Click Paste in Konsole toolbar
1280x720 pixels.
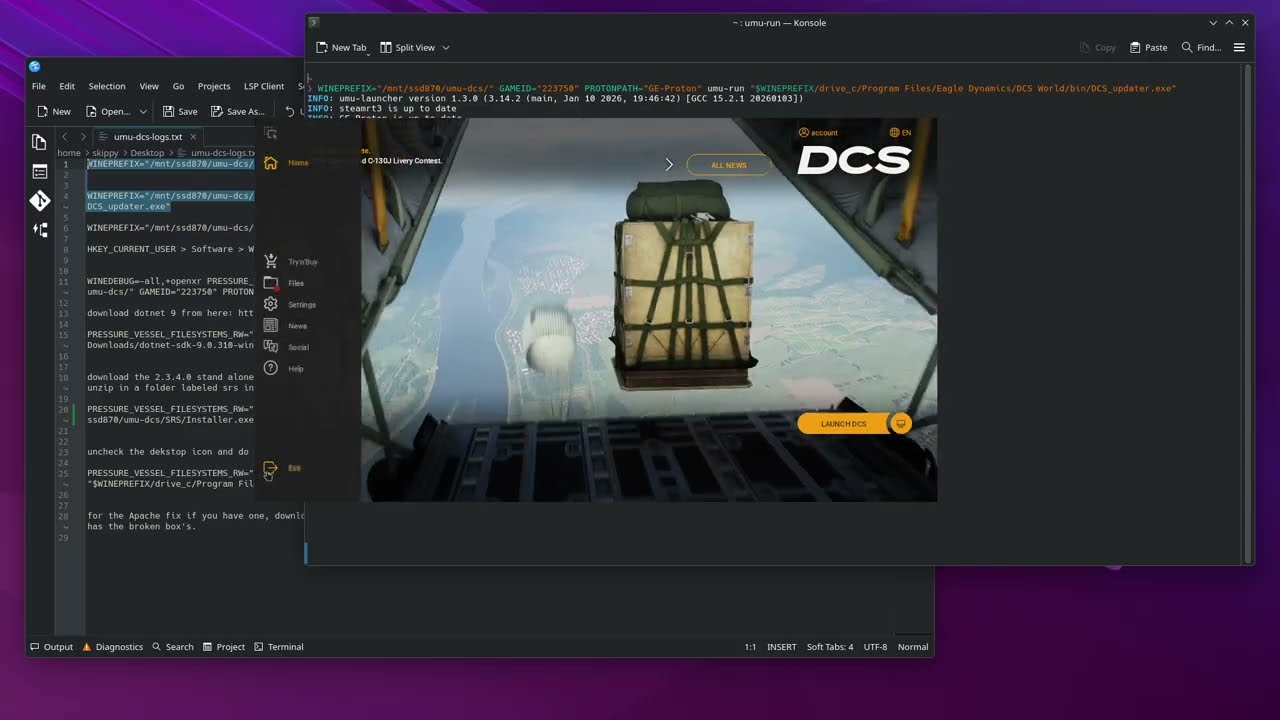click(x=1148, y=47)
